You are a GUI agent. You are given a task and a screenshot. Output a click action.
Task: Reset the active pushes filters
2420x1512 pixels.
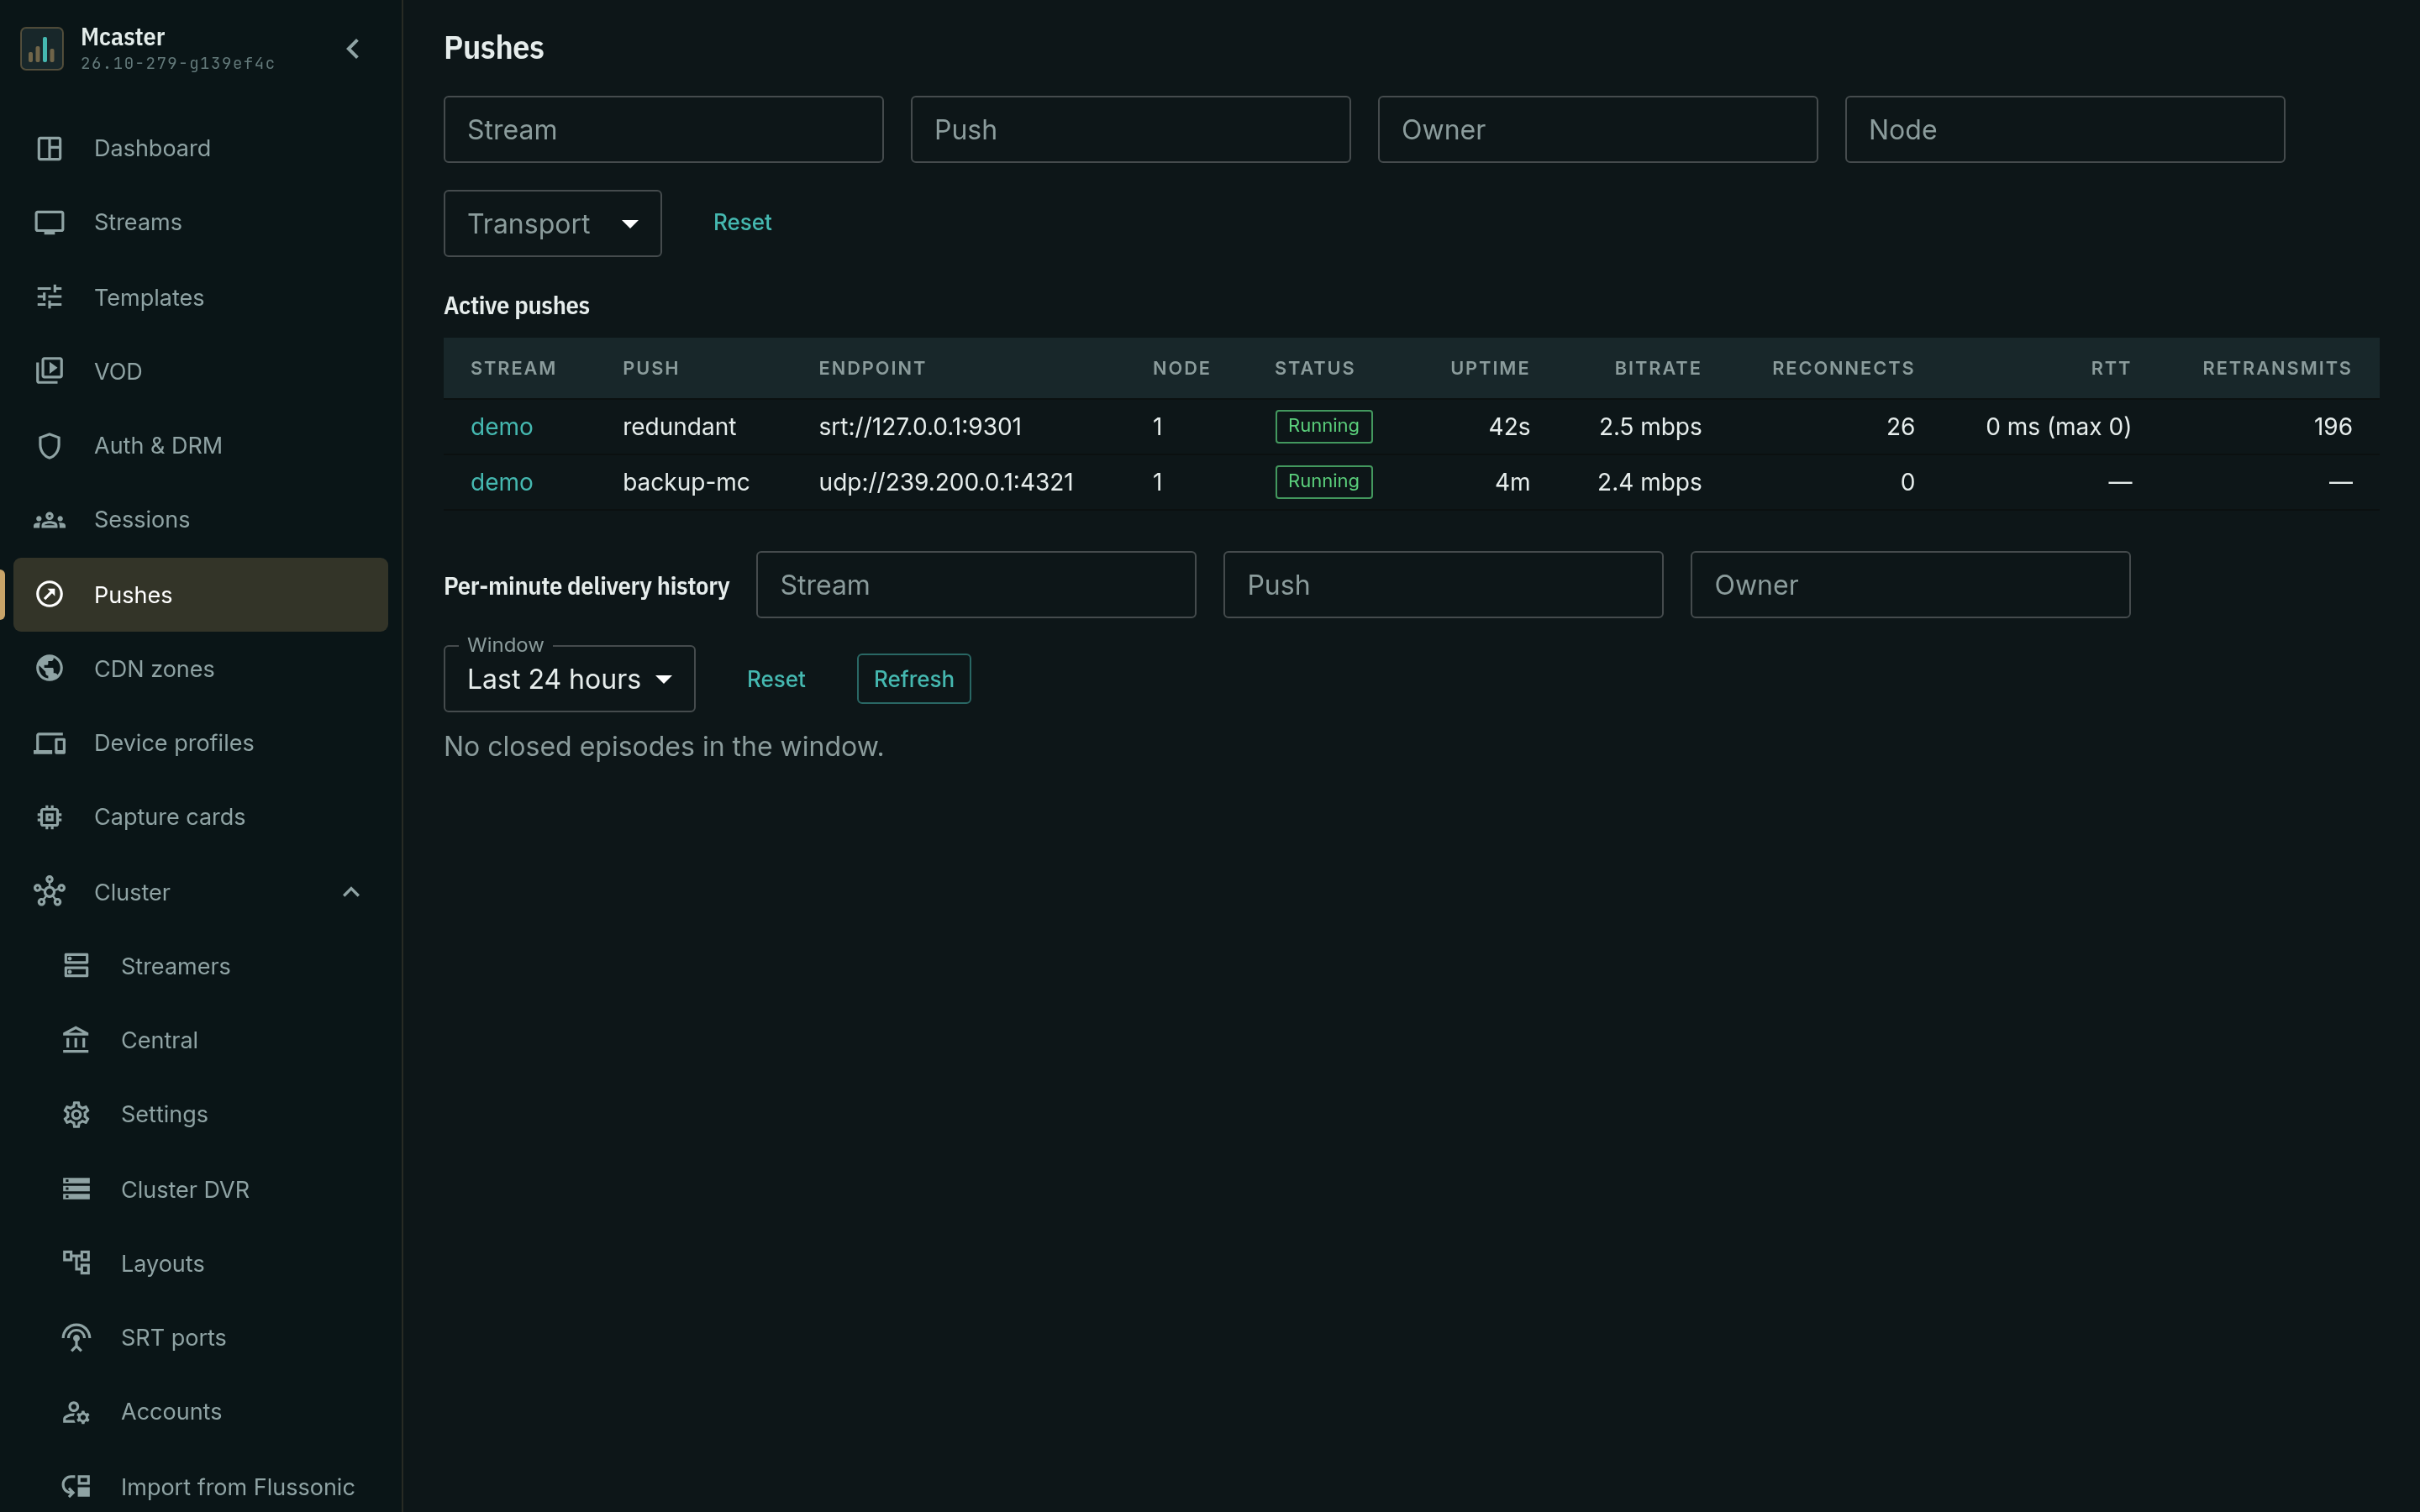pyautogui.click(x=742, y=222)
